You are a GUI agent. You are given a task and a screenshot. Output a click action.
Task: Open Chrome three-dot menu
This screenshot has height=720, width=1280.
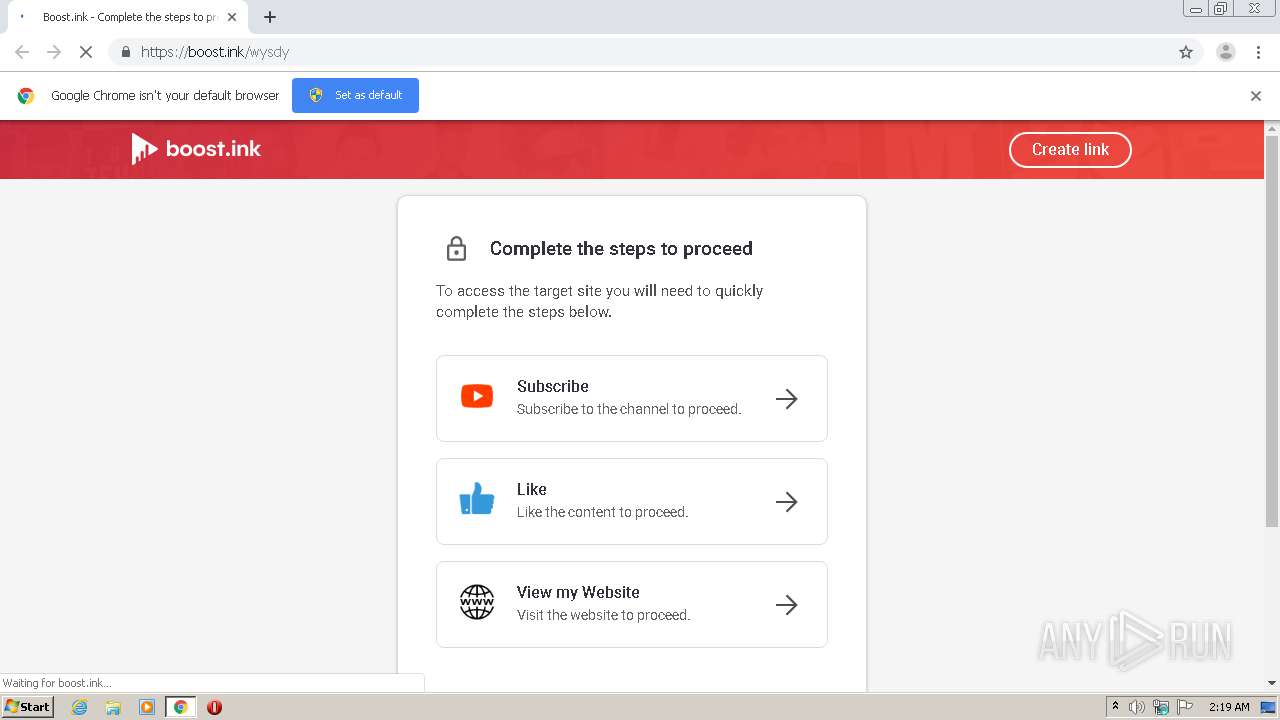point(1258,52)
